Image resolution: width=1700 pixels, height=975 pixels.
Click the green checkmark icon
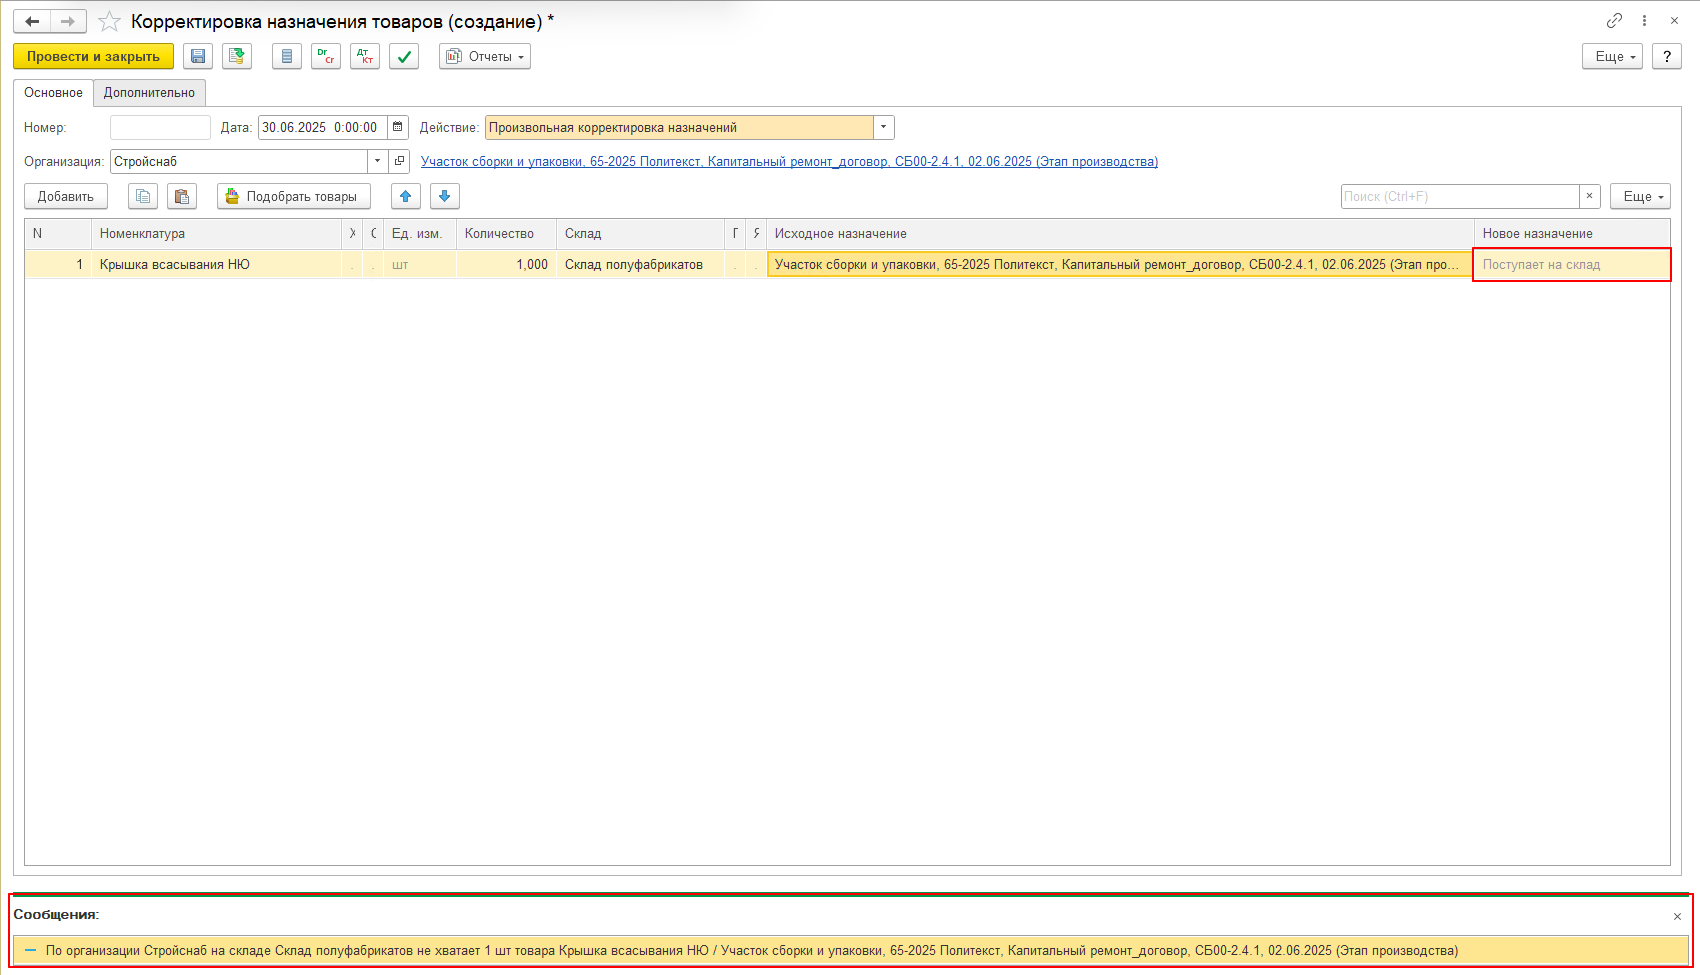tap(404, 57)
